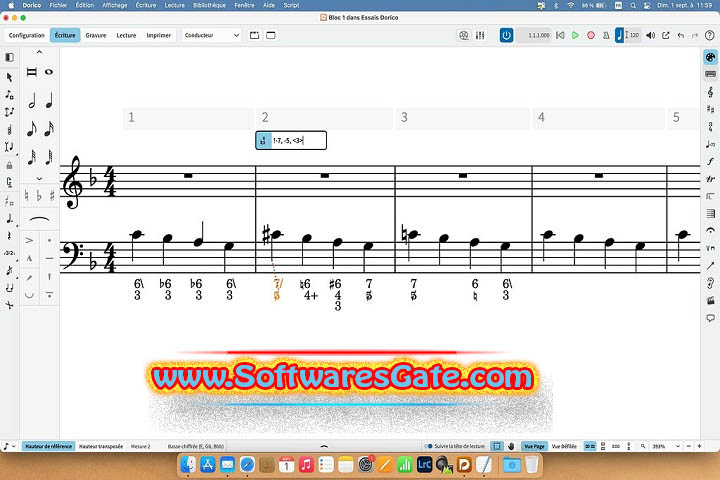Show longer note durations chevron
Viewport: 720px width, 480px height.
[x=39, y=52]
